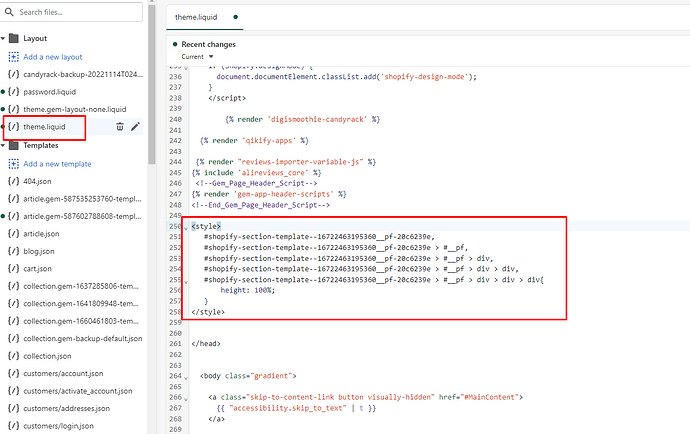Delete theme.liquid using trash icon

(x=120, y=127)
